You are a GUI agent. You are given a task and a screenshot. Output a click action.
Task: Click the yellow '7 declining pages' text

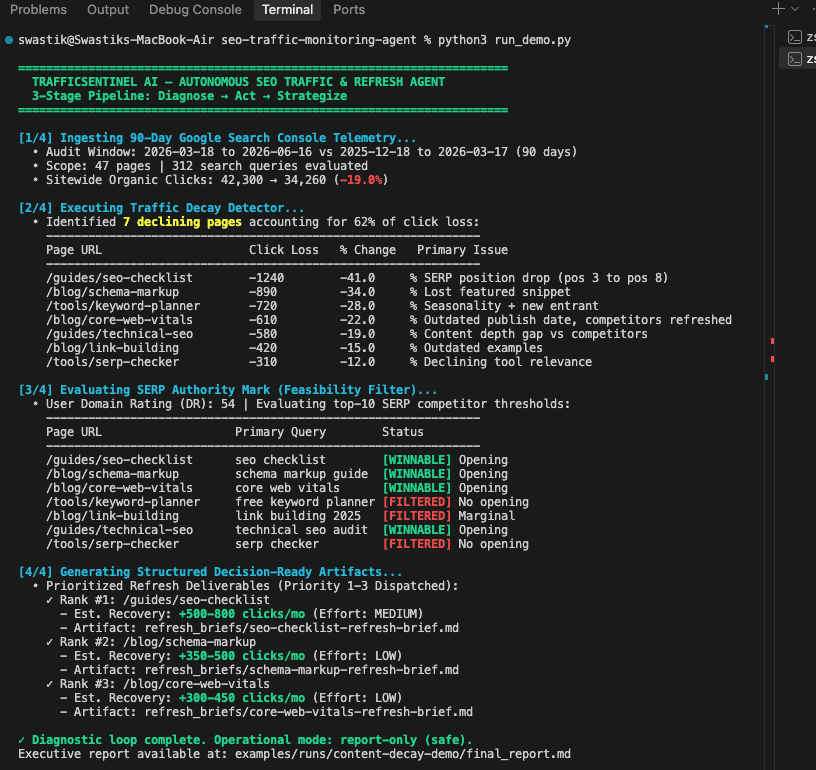pos(182,222)
